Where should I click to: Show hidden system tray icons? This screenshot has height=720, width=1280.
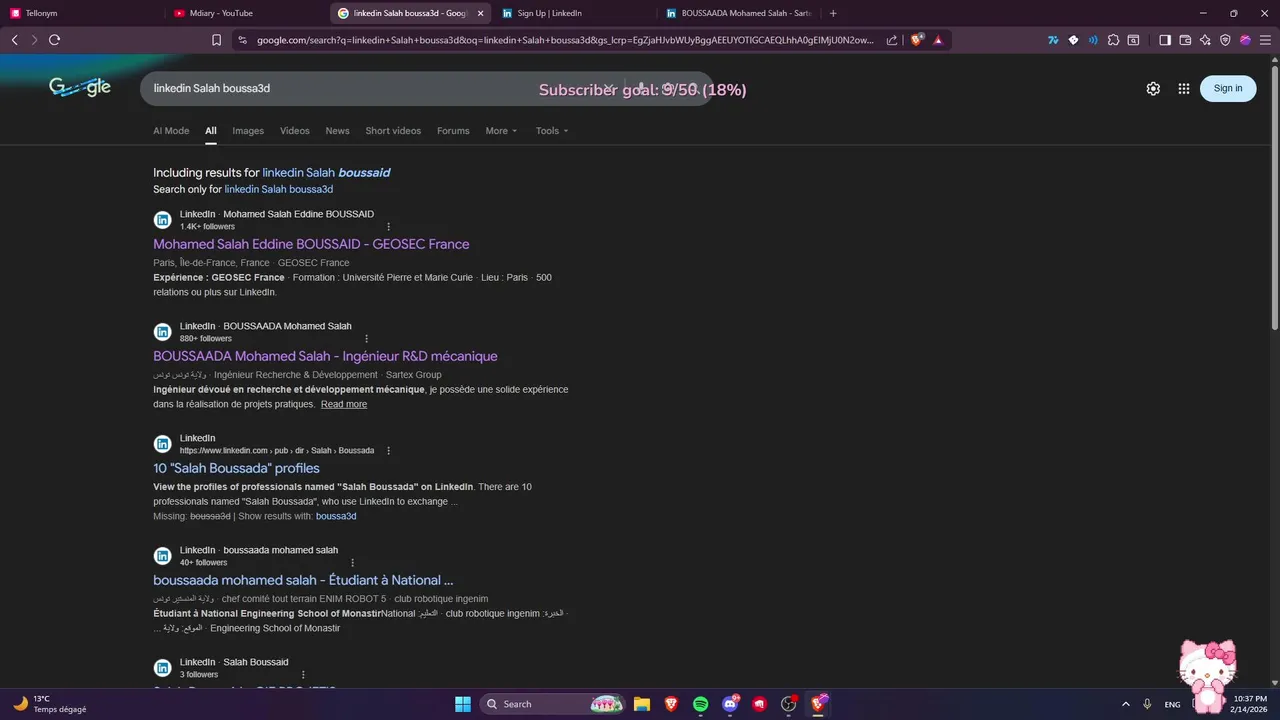1126,704
